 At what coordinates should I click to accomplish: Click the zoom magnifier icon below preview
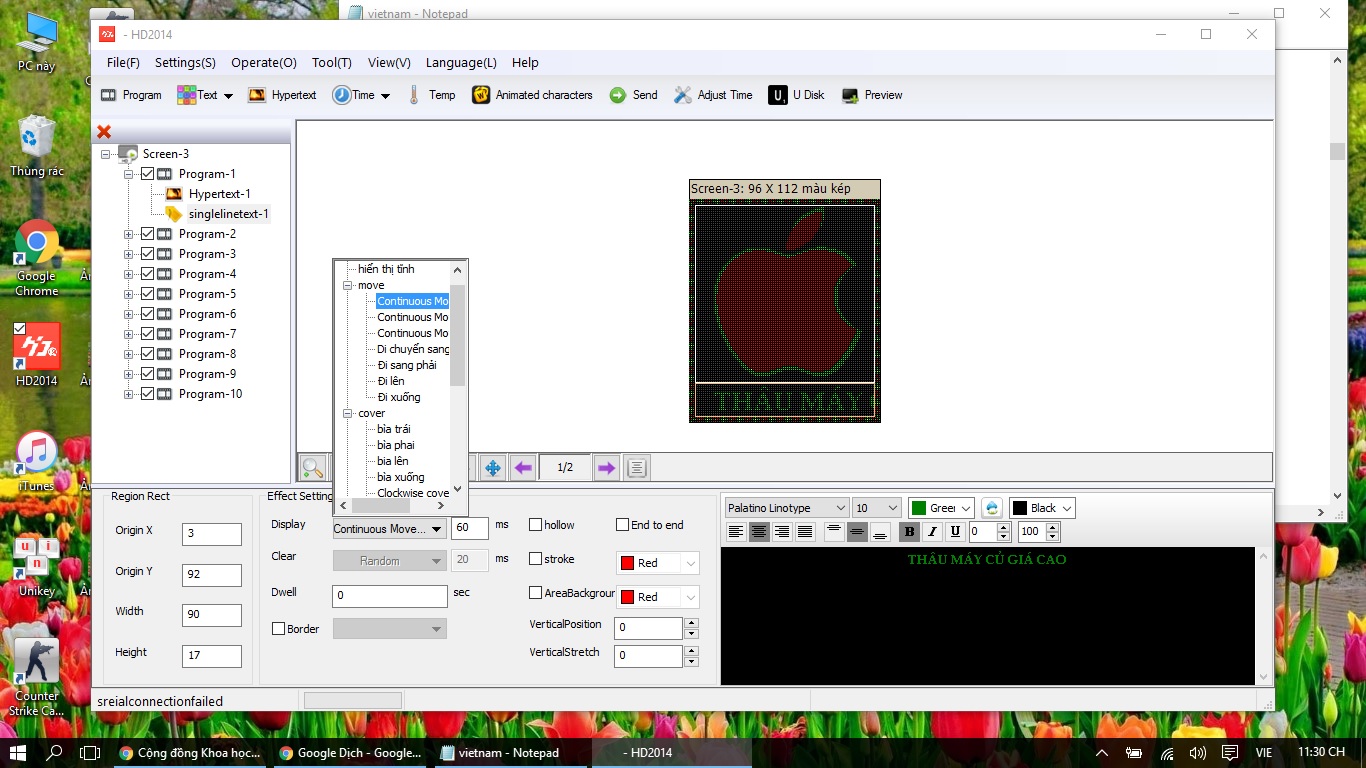pyautogui.click(x=312, y=467)
